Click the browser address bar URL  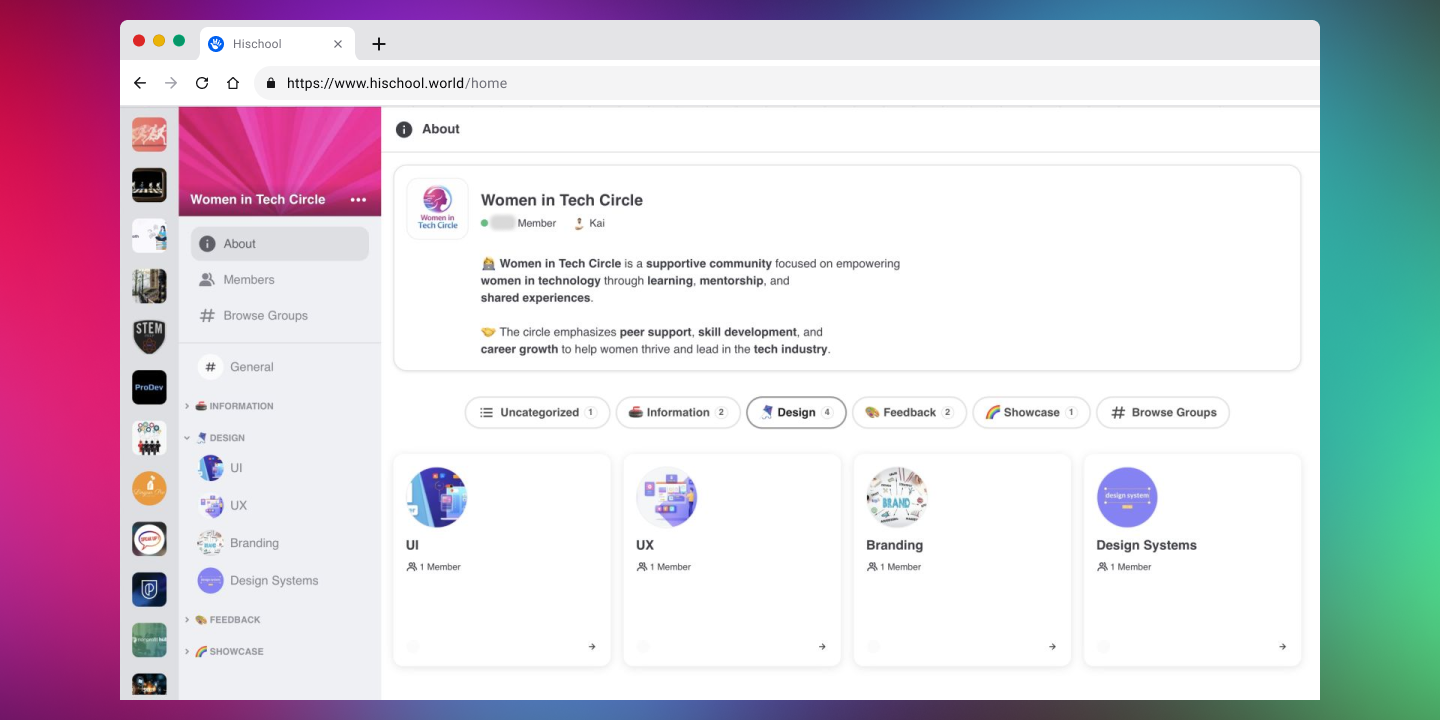pyautogui.click(x=396, y=83)
